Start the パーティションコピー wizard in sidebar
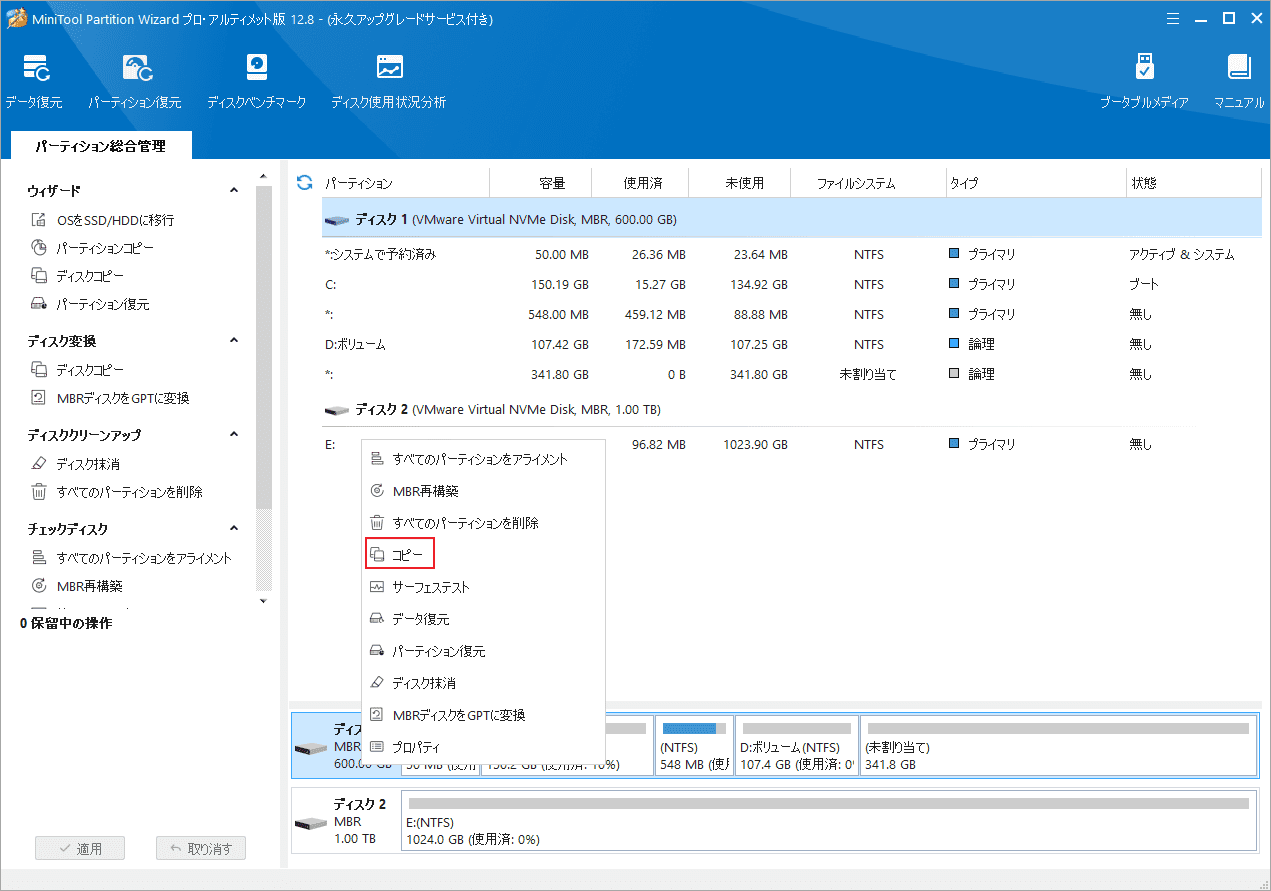Image resolution: width=1271 pixels, height=891 pixels. pyautogui.click(x=92, y=248)
